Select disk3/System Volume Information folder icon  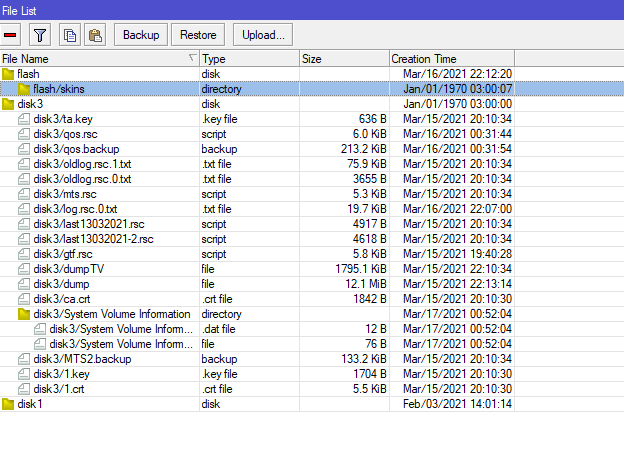pyautogui.click(x=24, y=314)
